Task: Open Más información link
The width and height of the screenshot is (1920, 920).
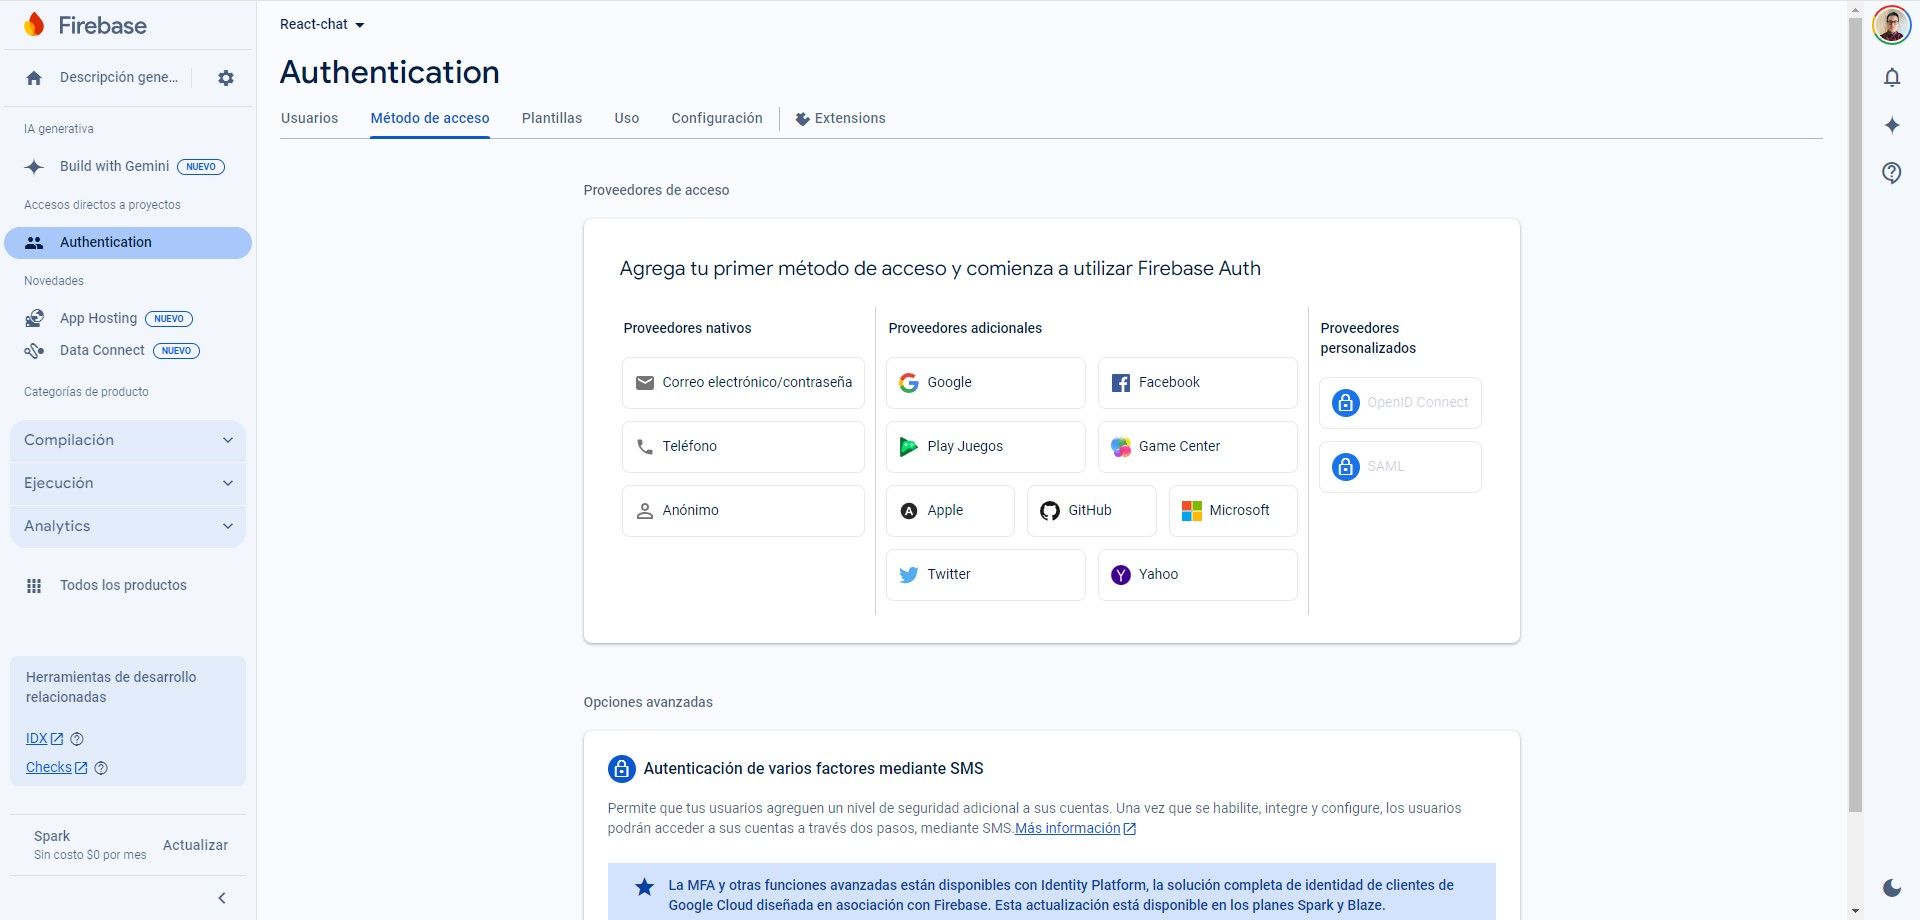Action: pos(1075,828)
